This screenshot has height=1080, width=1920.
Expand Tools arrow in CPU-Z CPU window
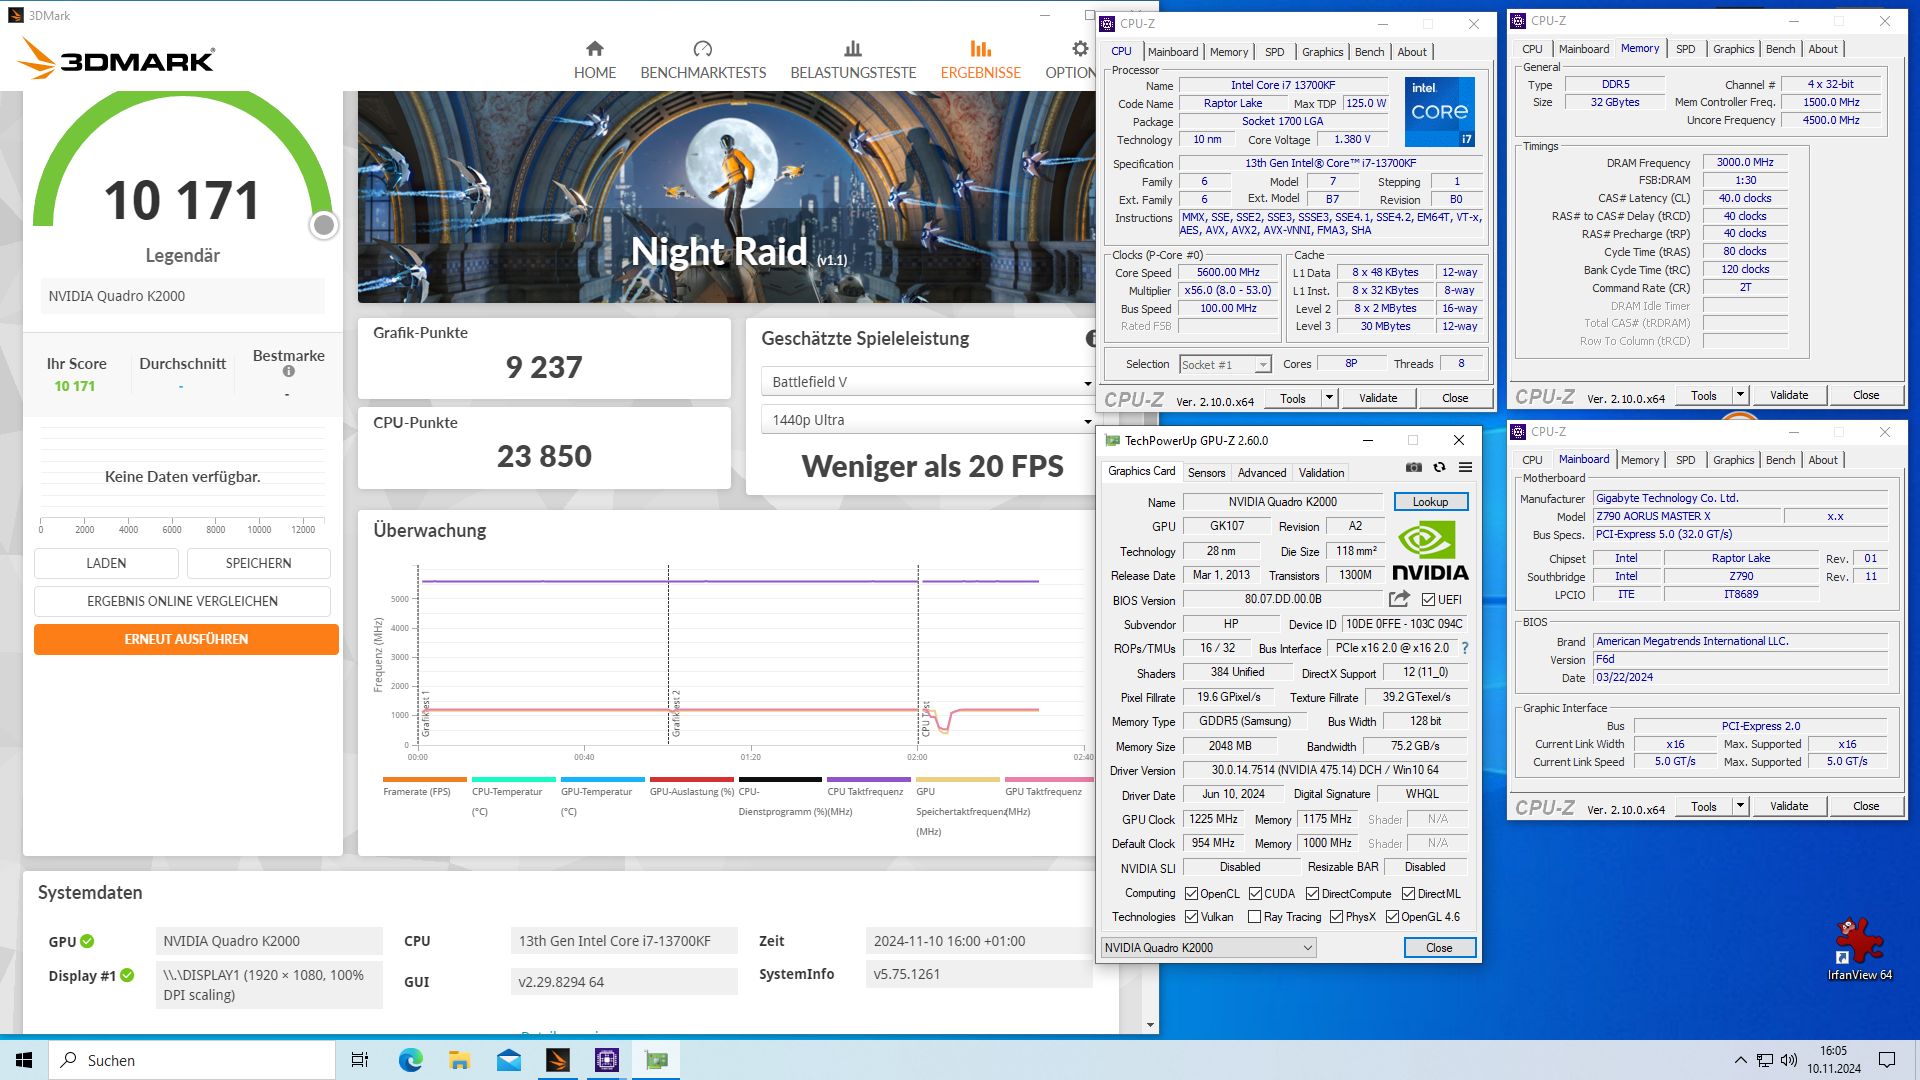1329,398
